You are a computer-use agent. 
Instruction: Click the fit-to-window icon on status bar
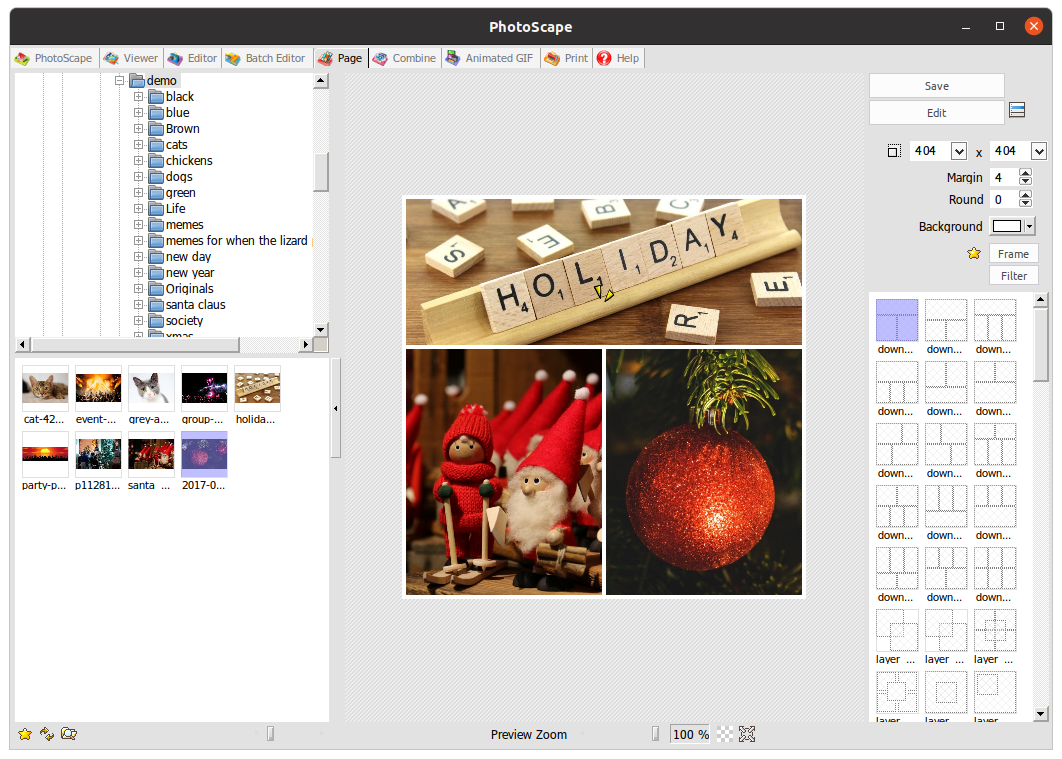pyautogui.click(x=746, y=734)
